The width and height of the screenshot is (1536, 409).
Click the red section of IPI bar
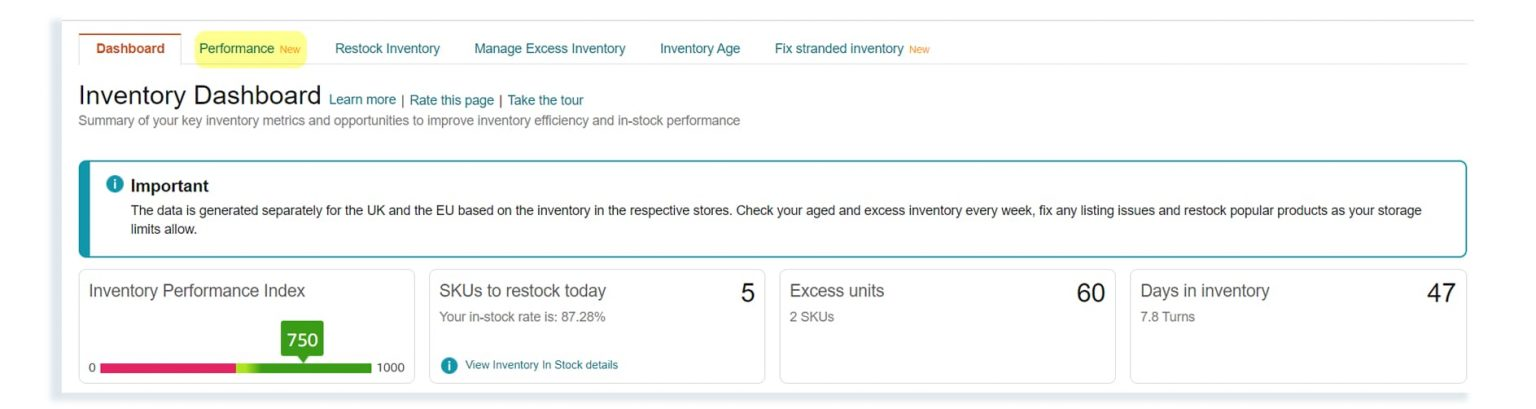[168, 368]
